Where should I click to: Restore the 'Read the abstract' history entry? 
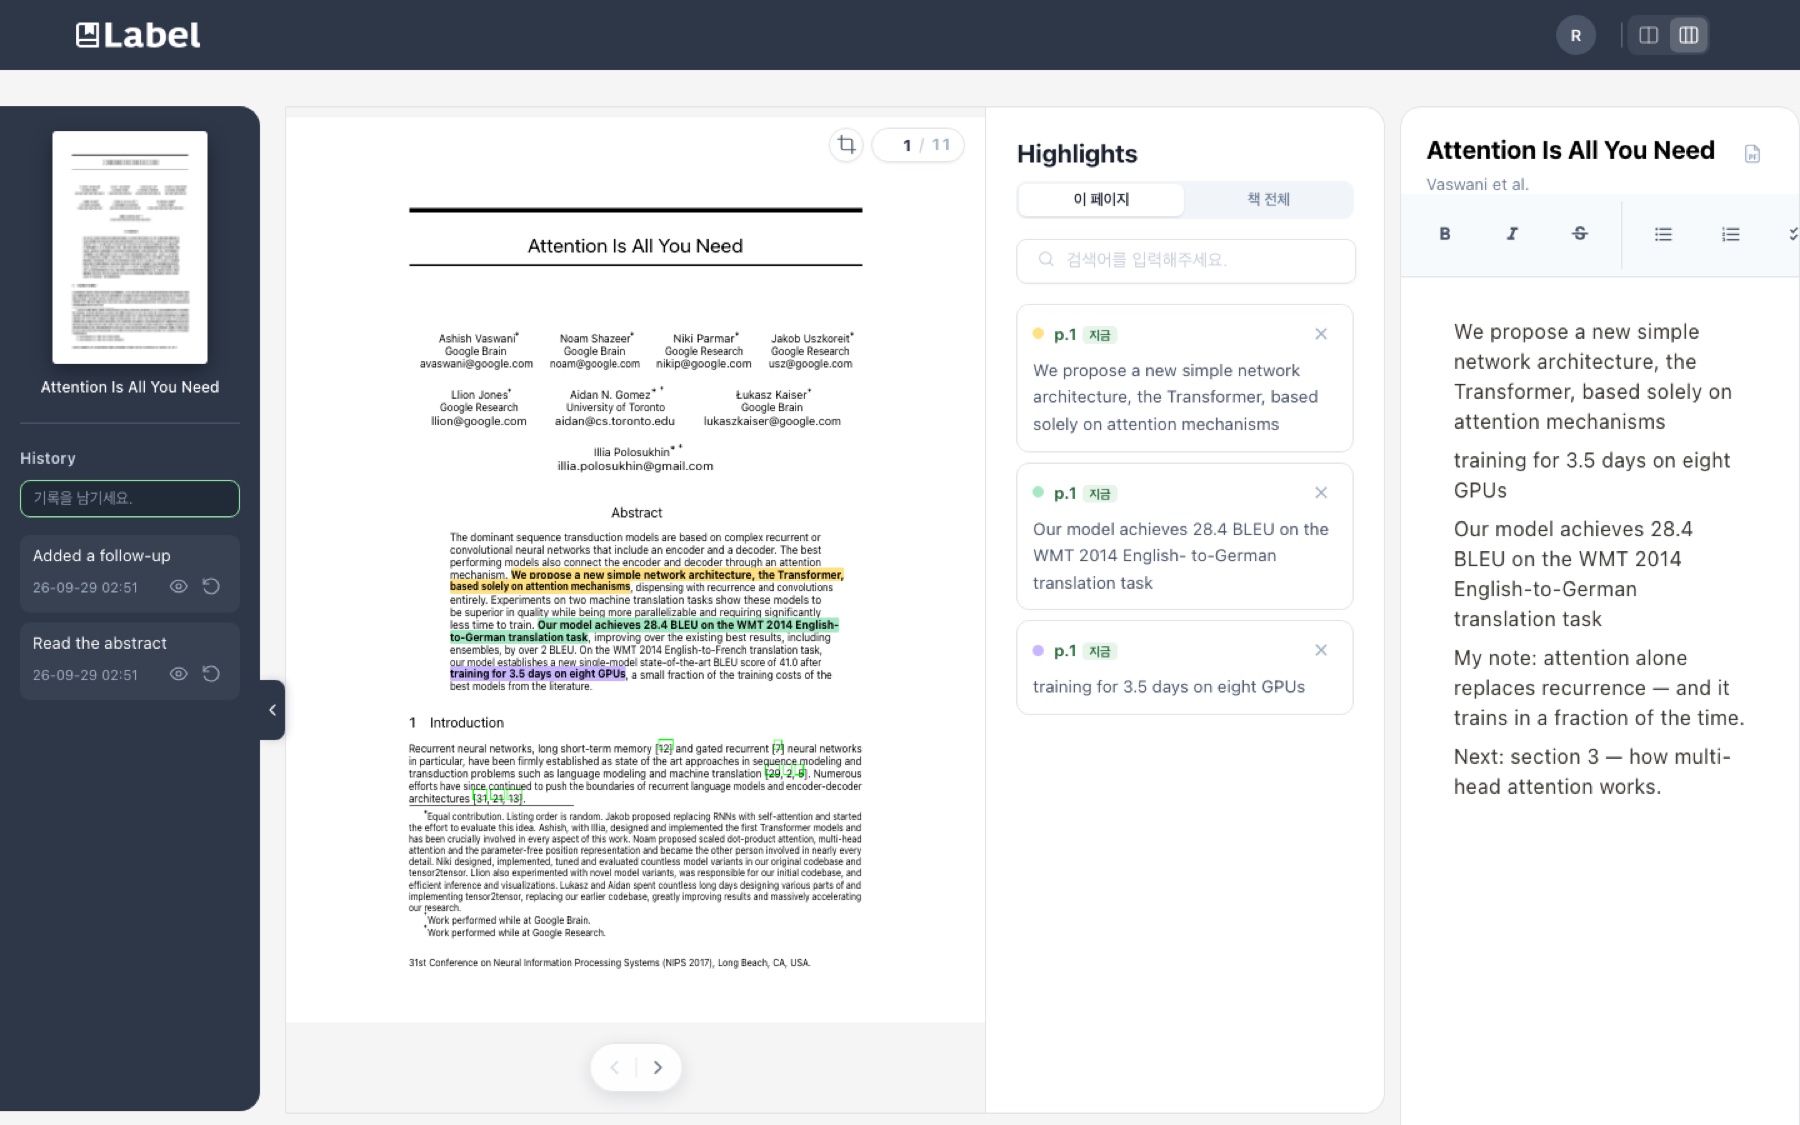[211, 674]
